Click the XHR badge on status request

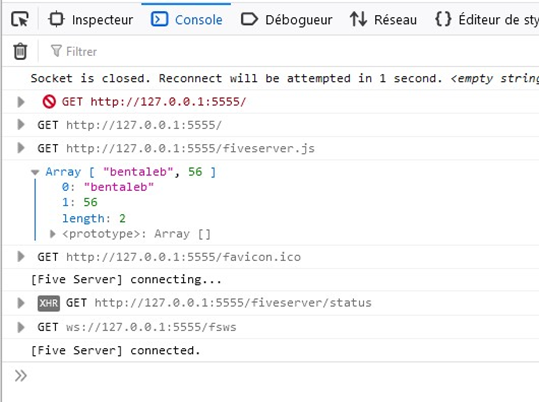click(48, 303)
